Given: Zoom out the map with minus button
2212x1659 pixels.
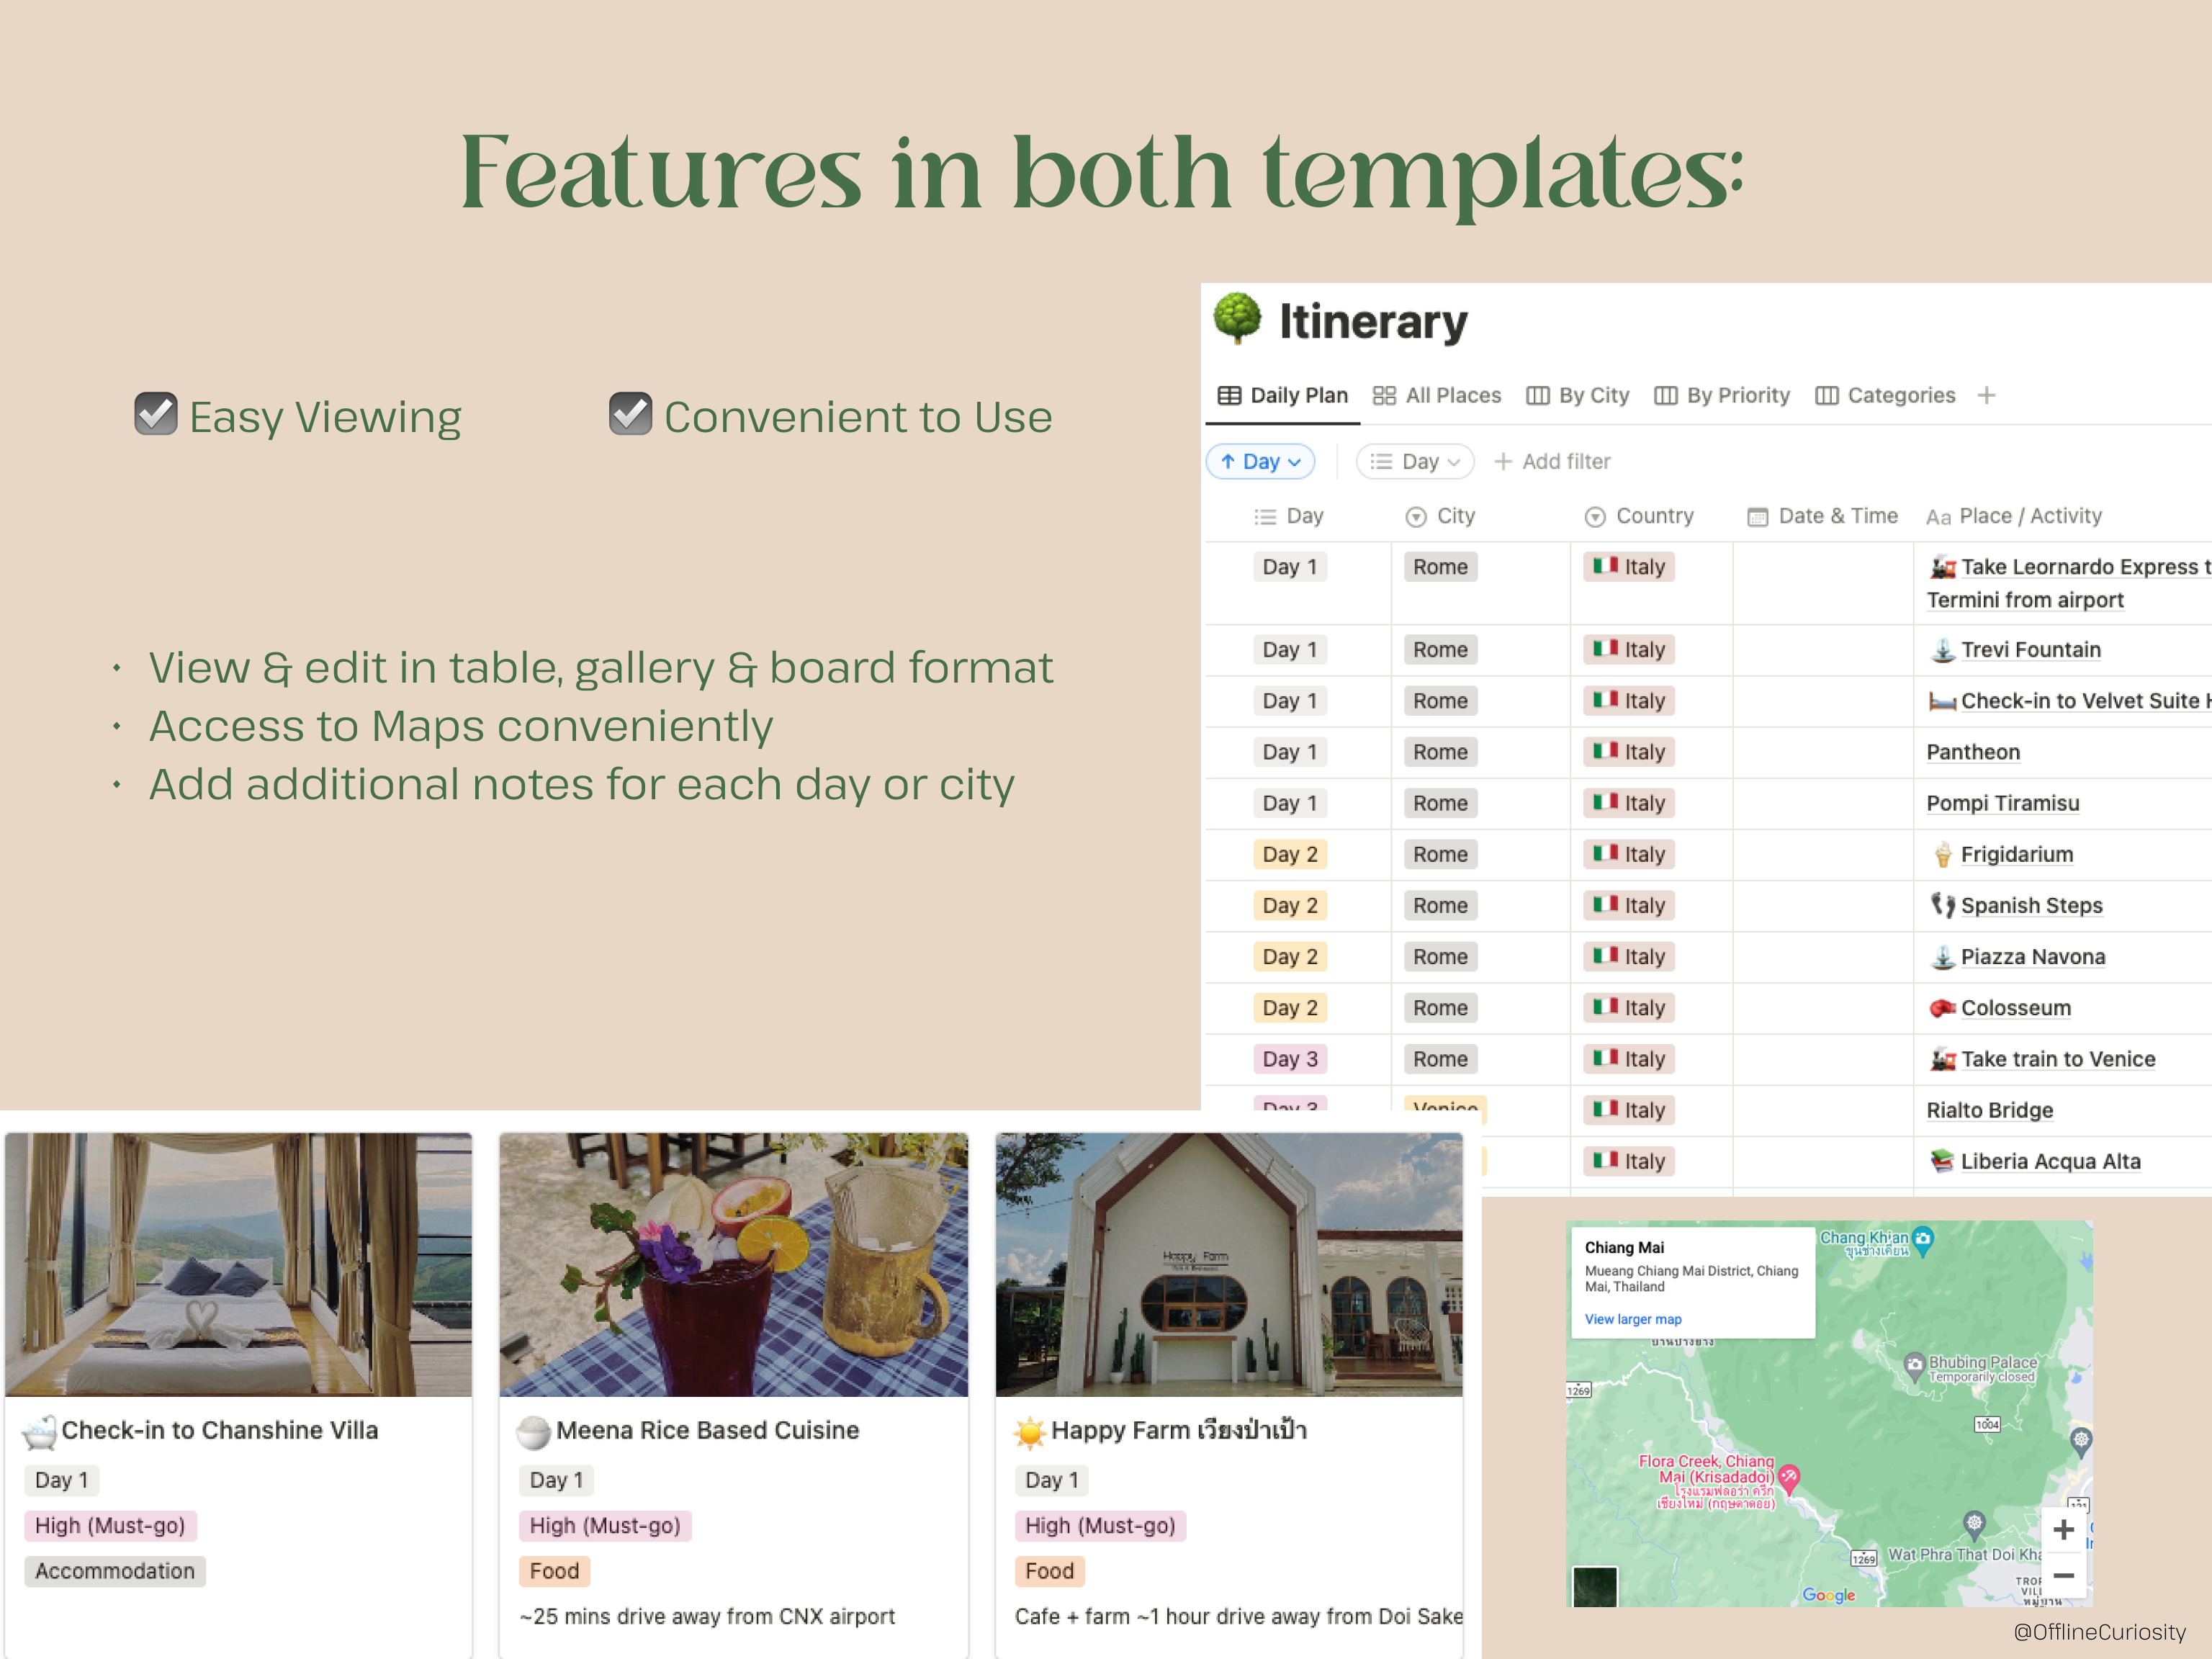Looking at the screenshot, I should [x=2063, y=1575].
